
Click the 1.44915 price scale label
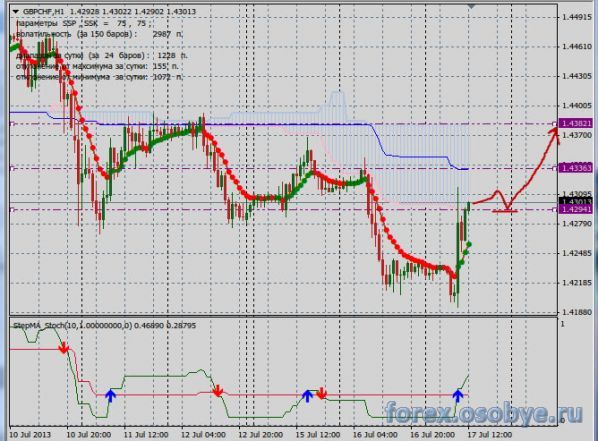[577, 17]
